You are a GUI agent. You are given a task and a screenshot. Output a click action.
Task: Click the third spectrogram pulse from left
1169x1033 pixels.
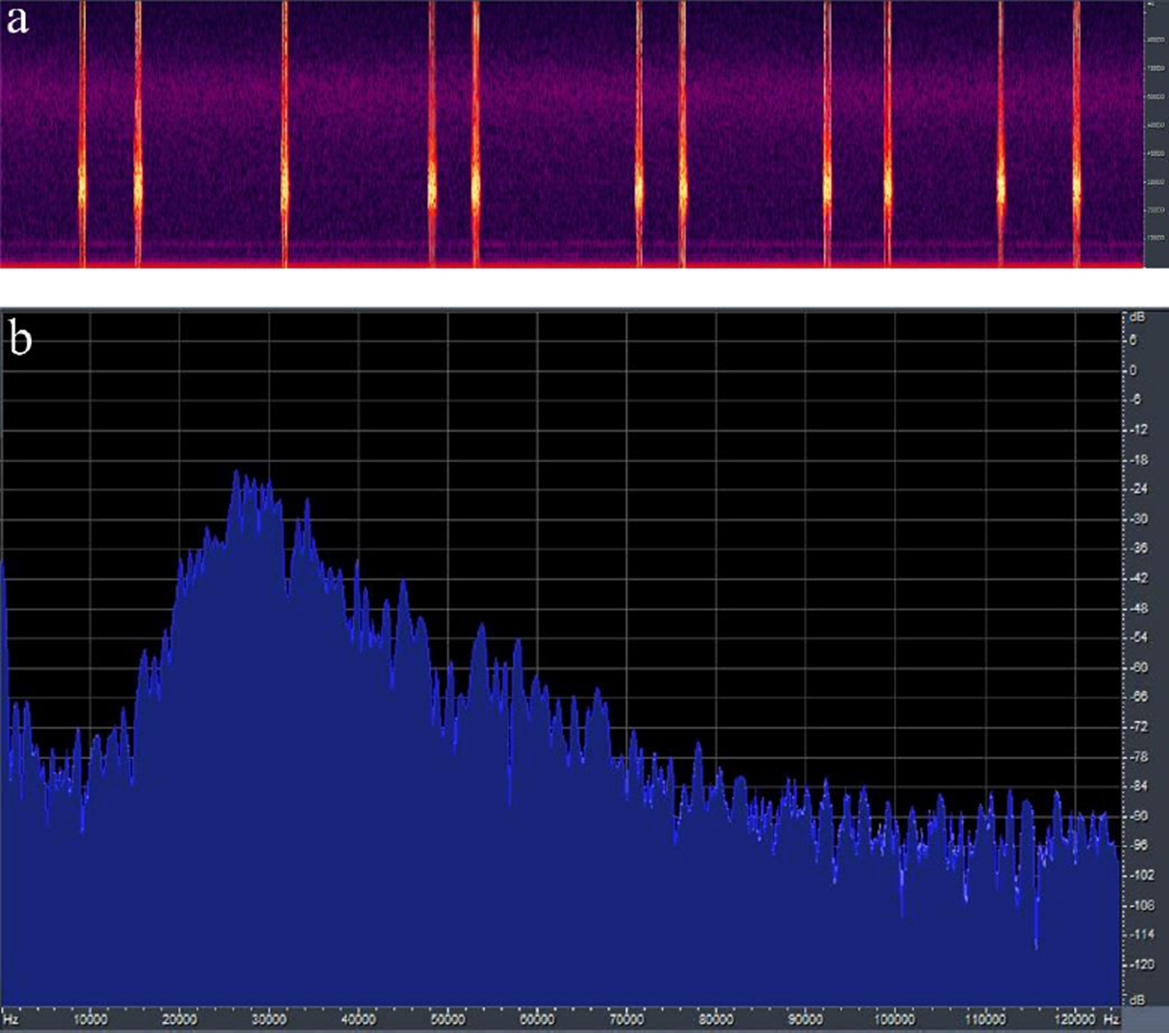click(285, 135)
